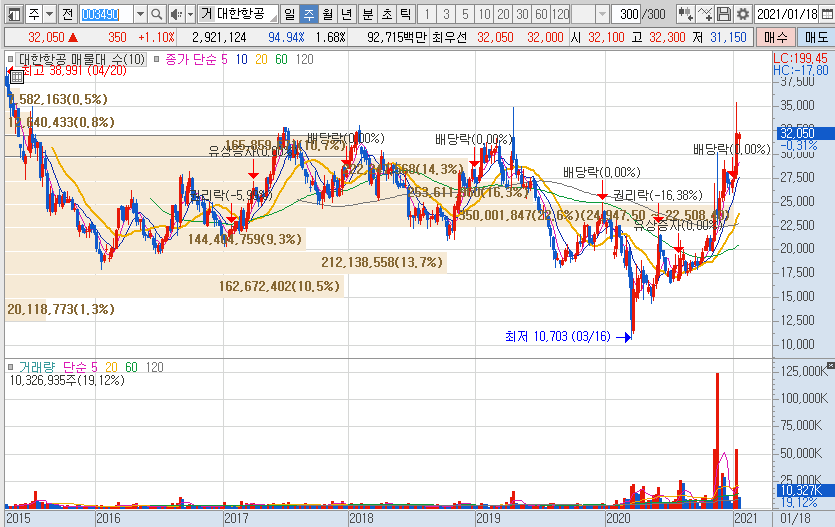Screen dimensions: 835x527
Task: Select the 초 second period
Action: click(387, 14)
